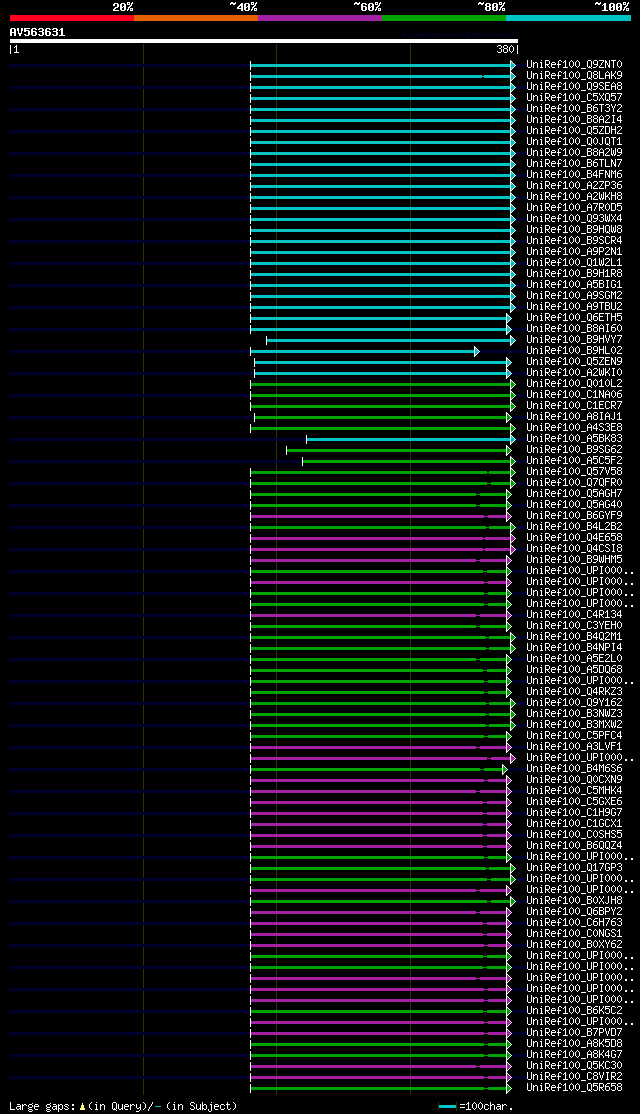Screen dimensions: 640x1114
Task: Select the UniRef100_B0XJH8 label
Action: pyautogui.click(x=575, y=901)
